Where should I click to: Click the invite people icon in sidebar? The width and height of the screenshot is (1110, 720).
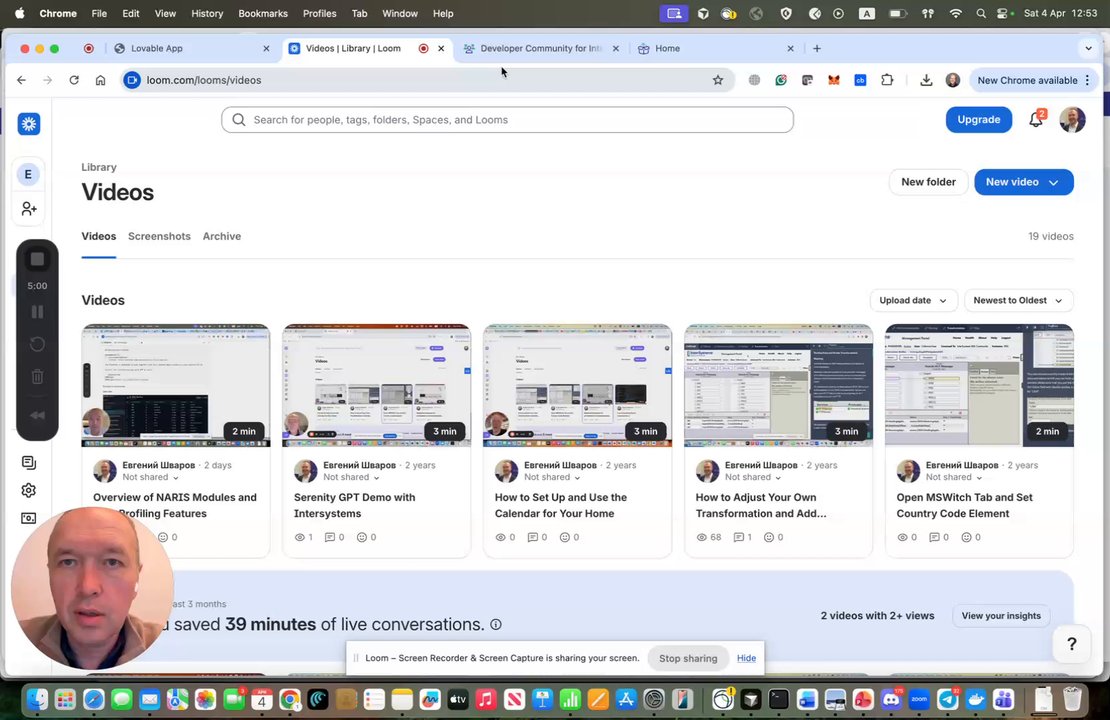click(x=29, y=209)
